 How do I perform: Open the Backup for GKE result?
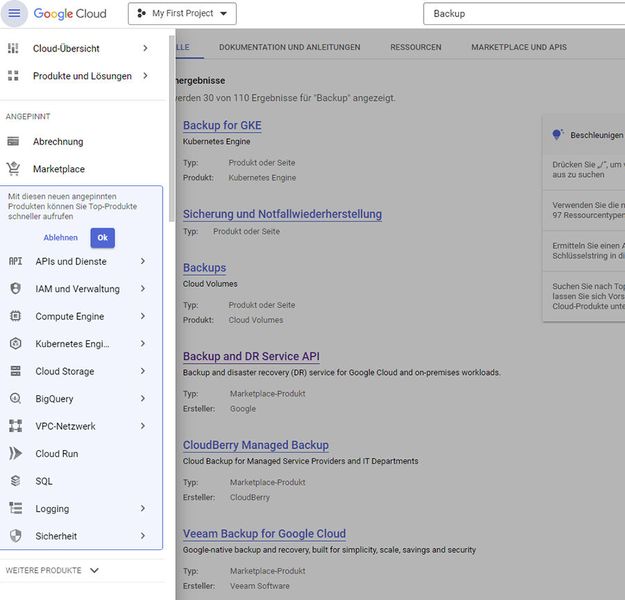tap(222, 125)
